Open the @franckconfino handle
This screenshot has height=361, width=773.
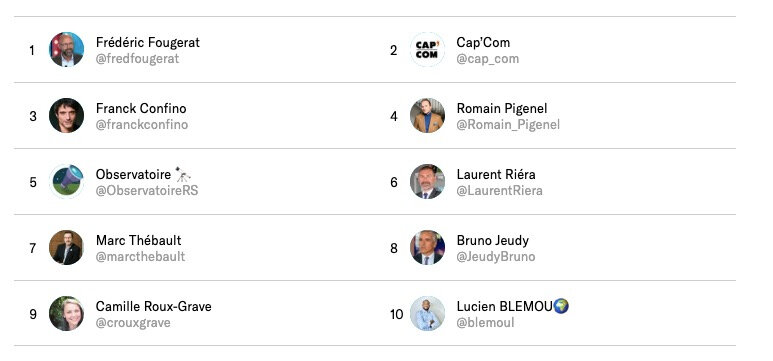click(x=142, y=125)
